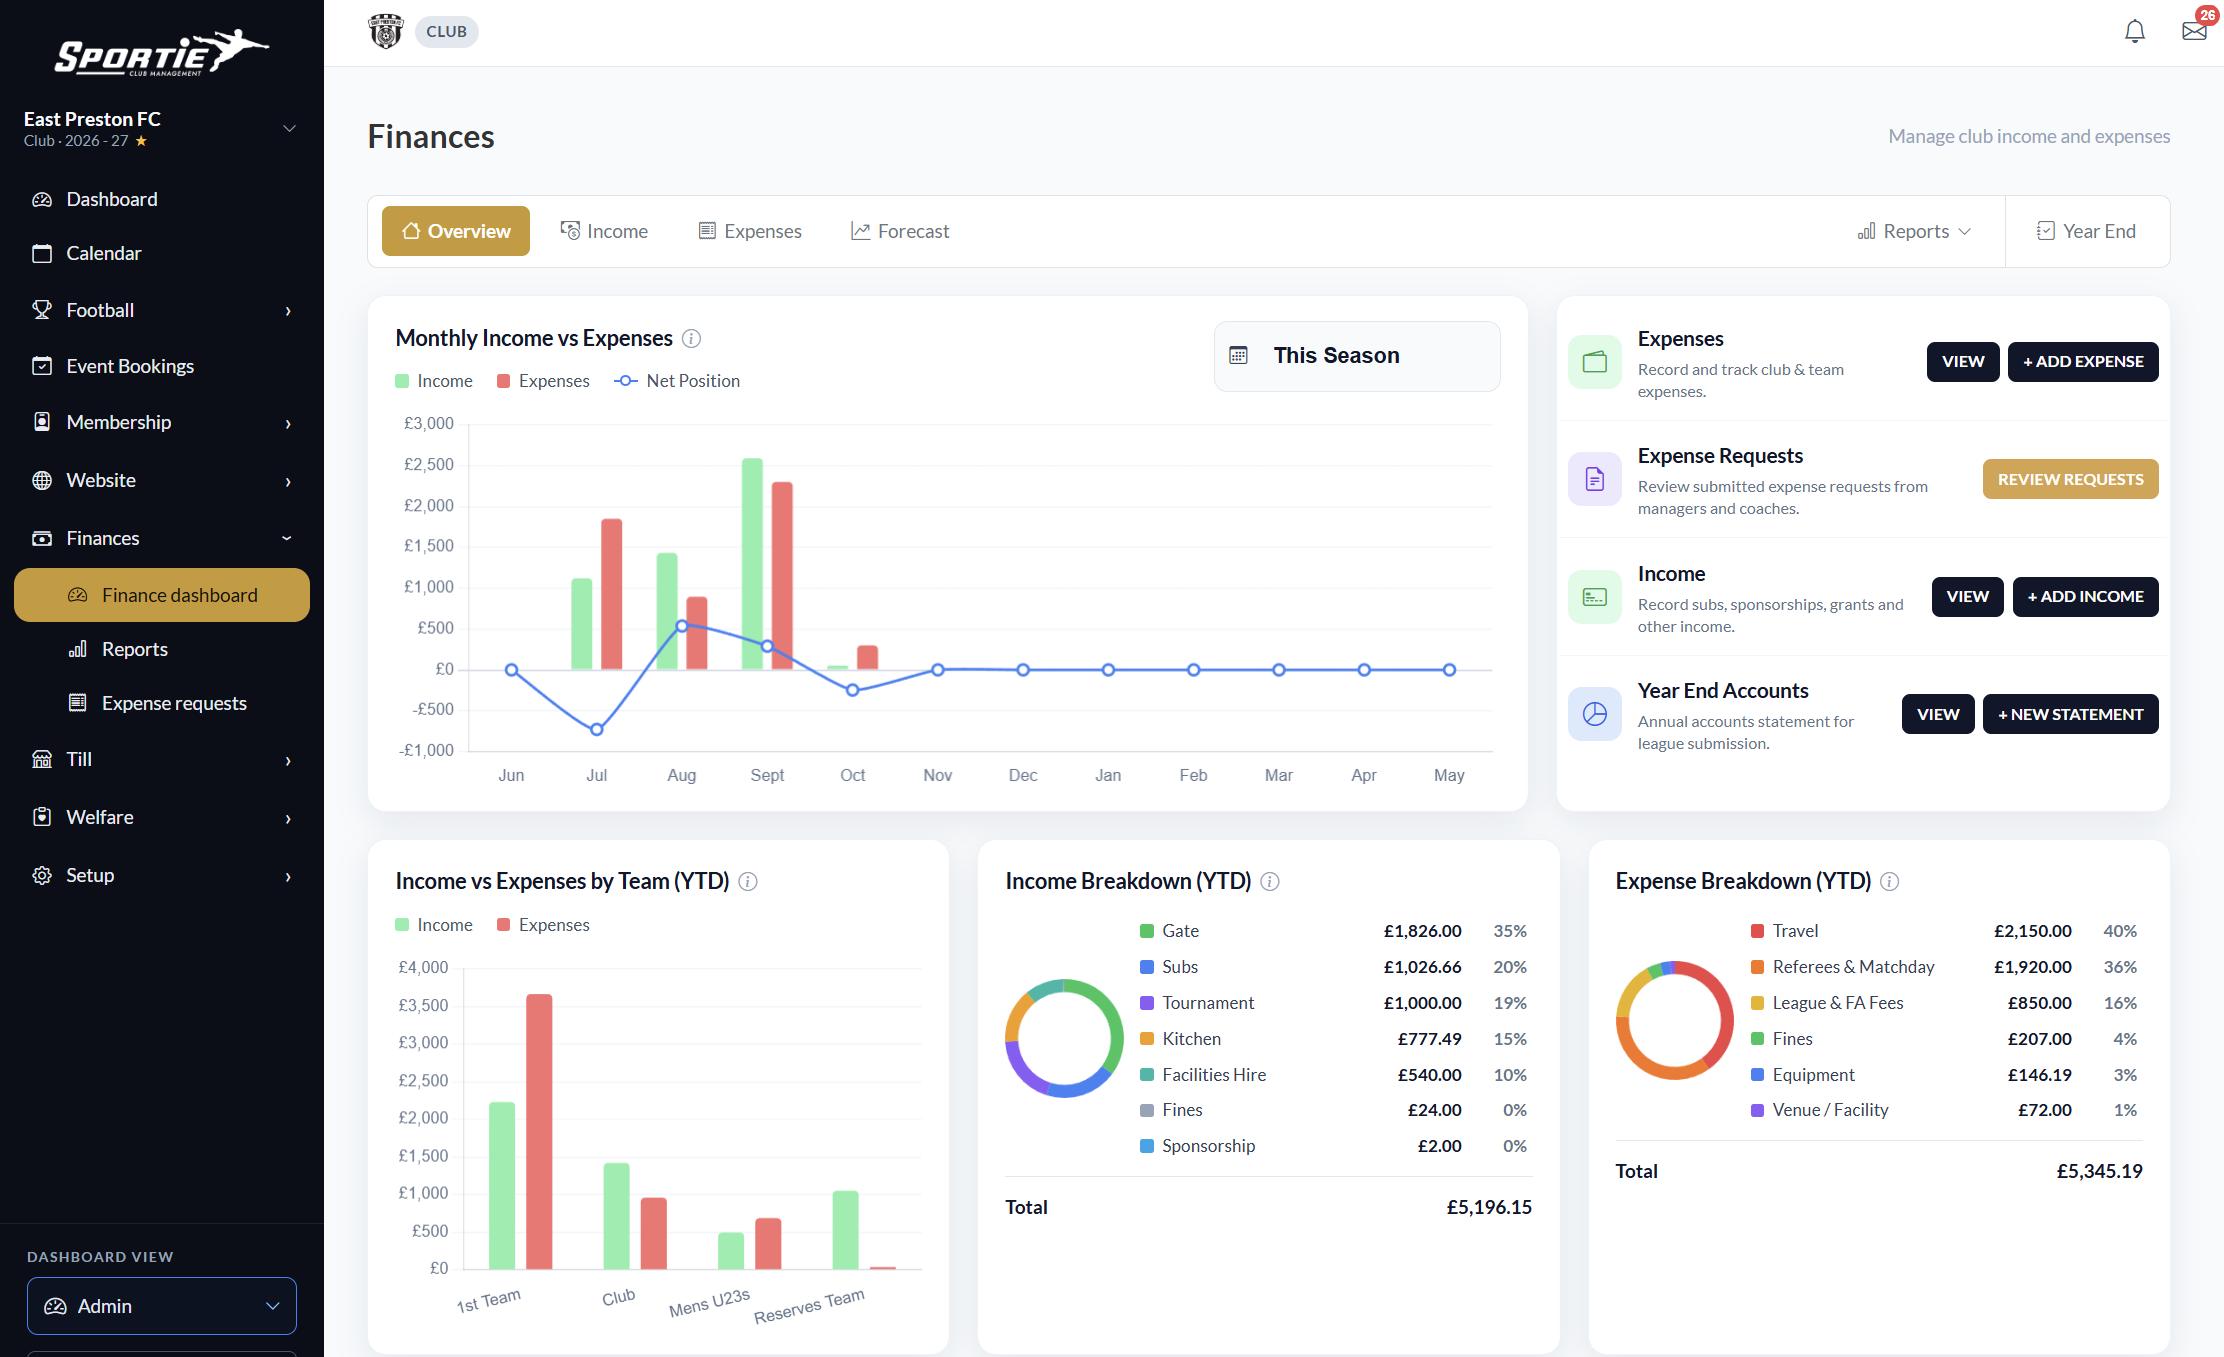Go to Dashboard in the sidebar
Screen dimensions: 2224x1357
point(162,199)
